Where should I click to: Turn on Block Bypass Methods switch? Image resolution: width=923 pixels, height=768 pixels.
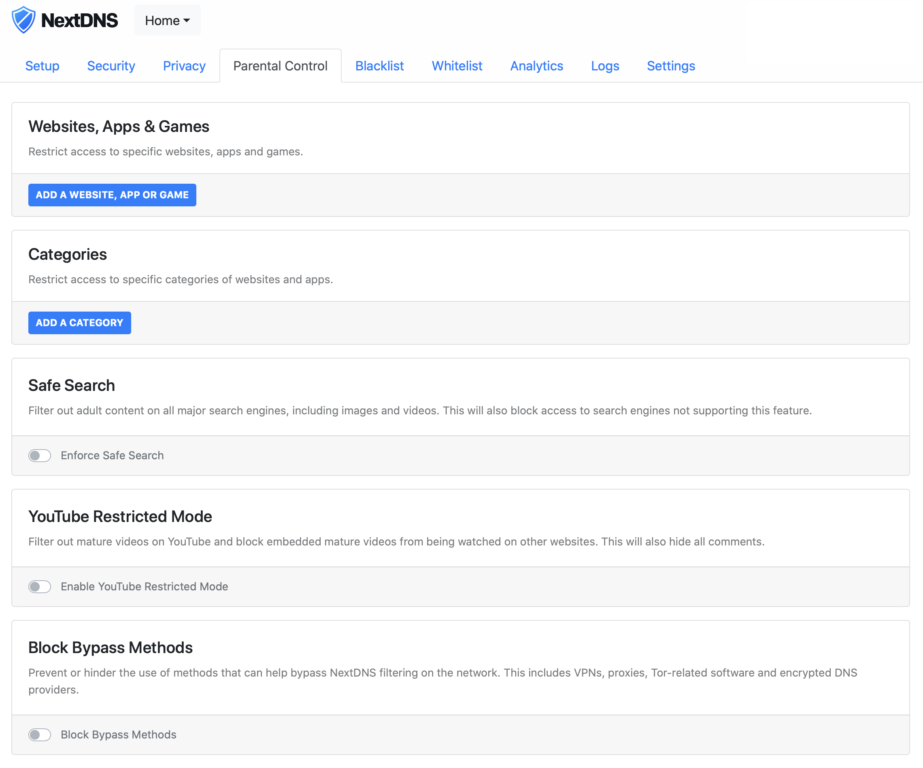pos(39,734)
